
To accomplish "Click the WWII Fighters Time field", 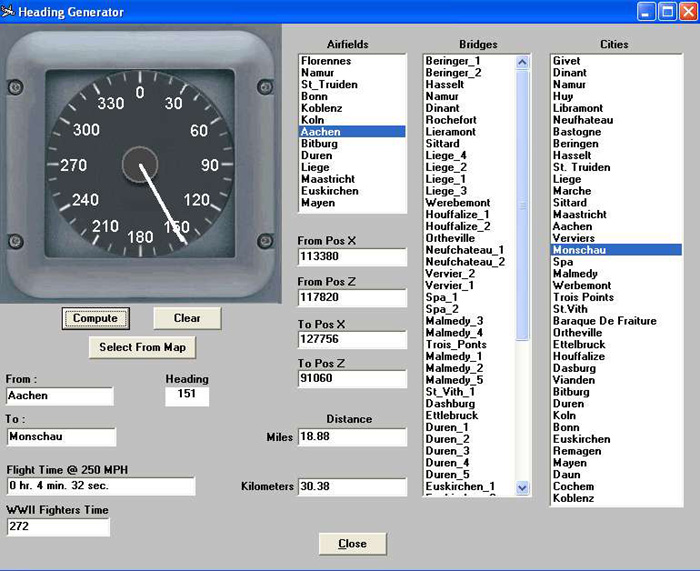I will tap(58, 527).
